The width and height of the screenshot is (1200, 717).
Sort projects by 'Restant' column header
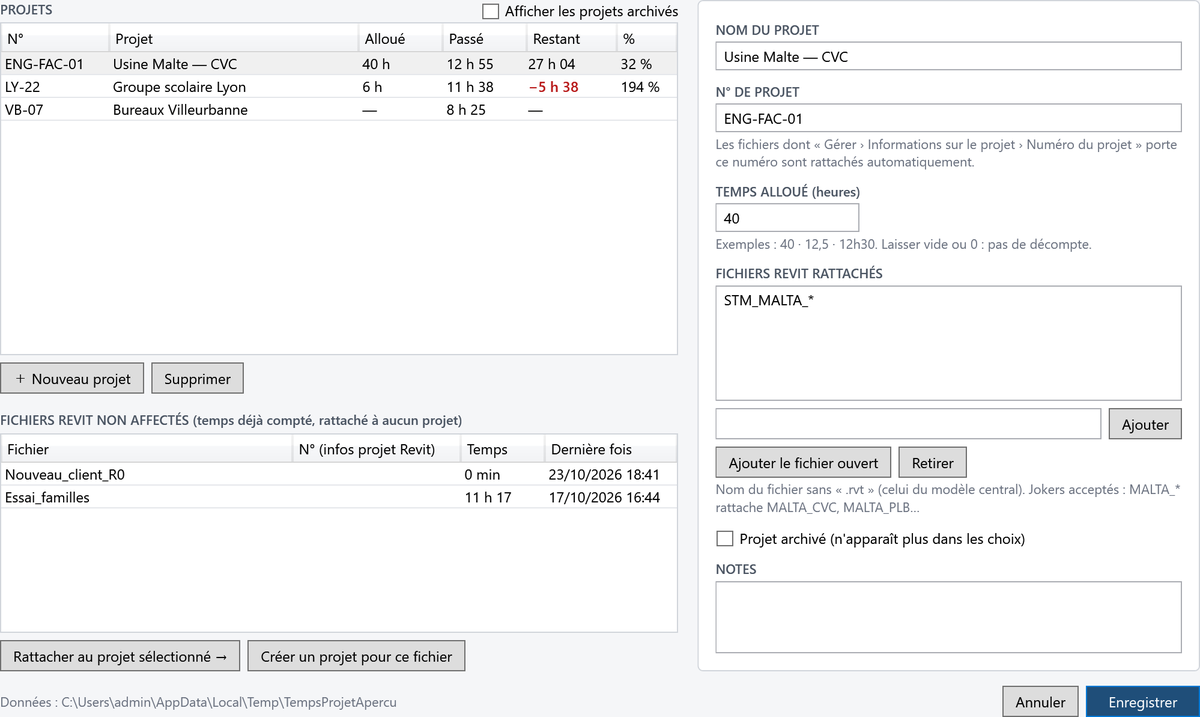click(571, 39)
